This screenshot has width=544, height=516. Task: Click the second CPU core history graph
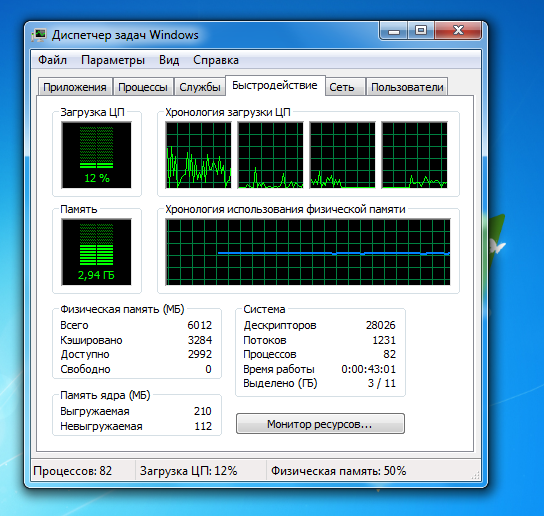pos(270,155)
